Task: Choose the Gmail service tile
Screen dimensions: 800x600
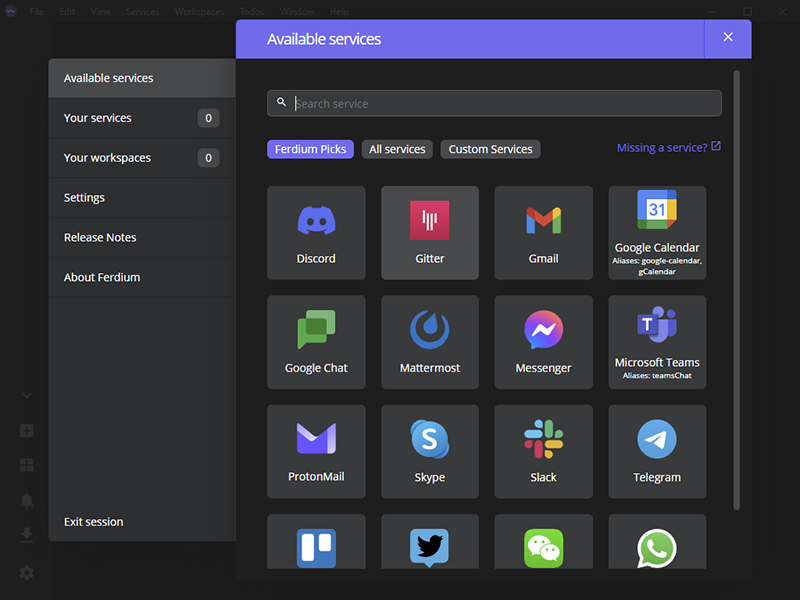Action: click(543, 232)
